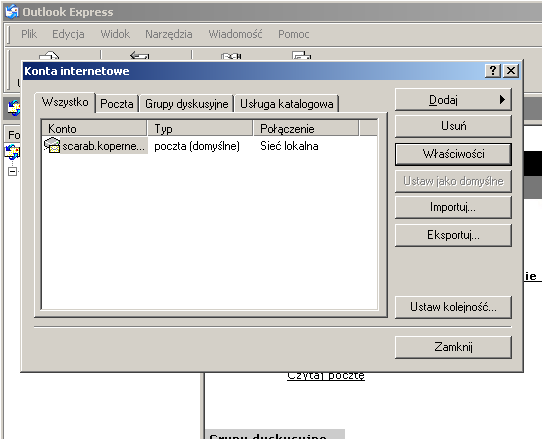Click the poczta (domyślne) type cell
The width and height of the screenshot is (542, 439).
click(197, 146)
